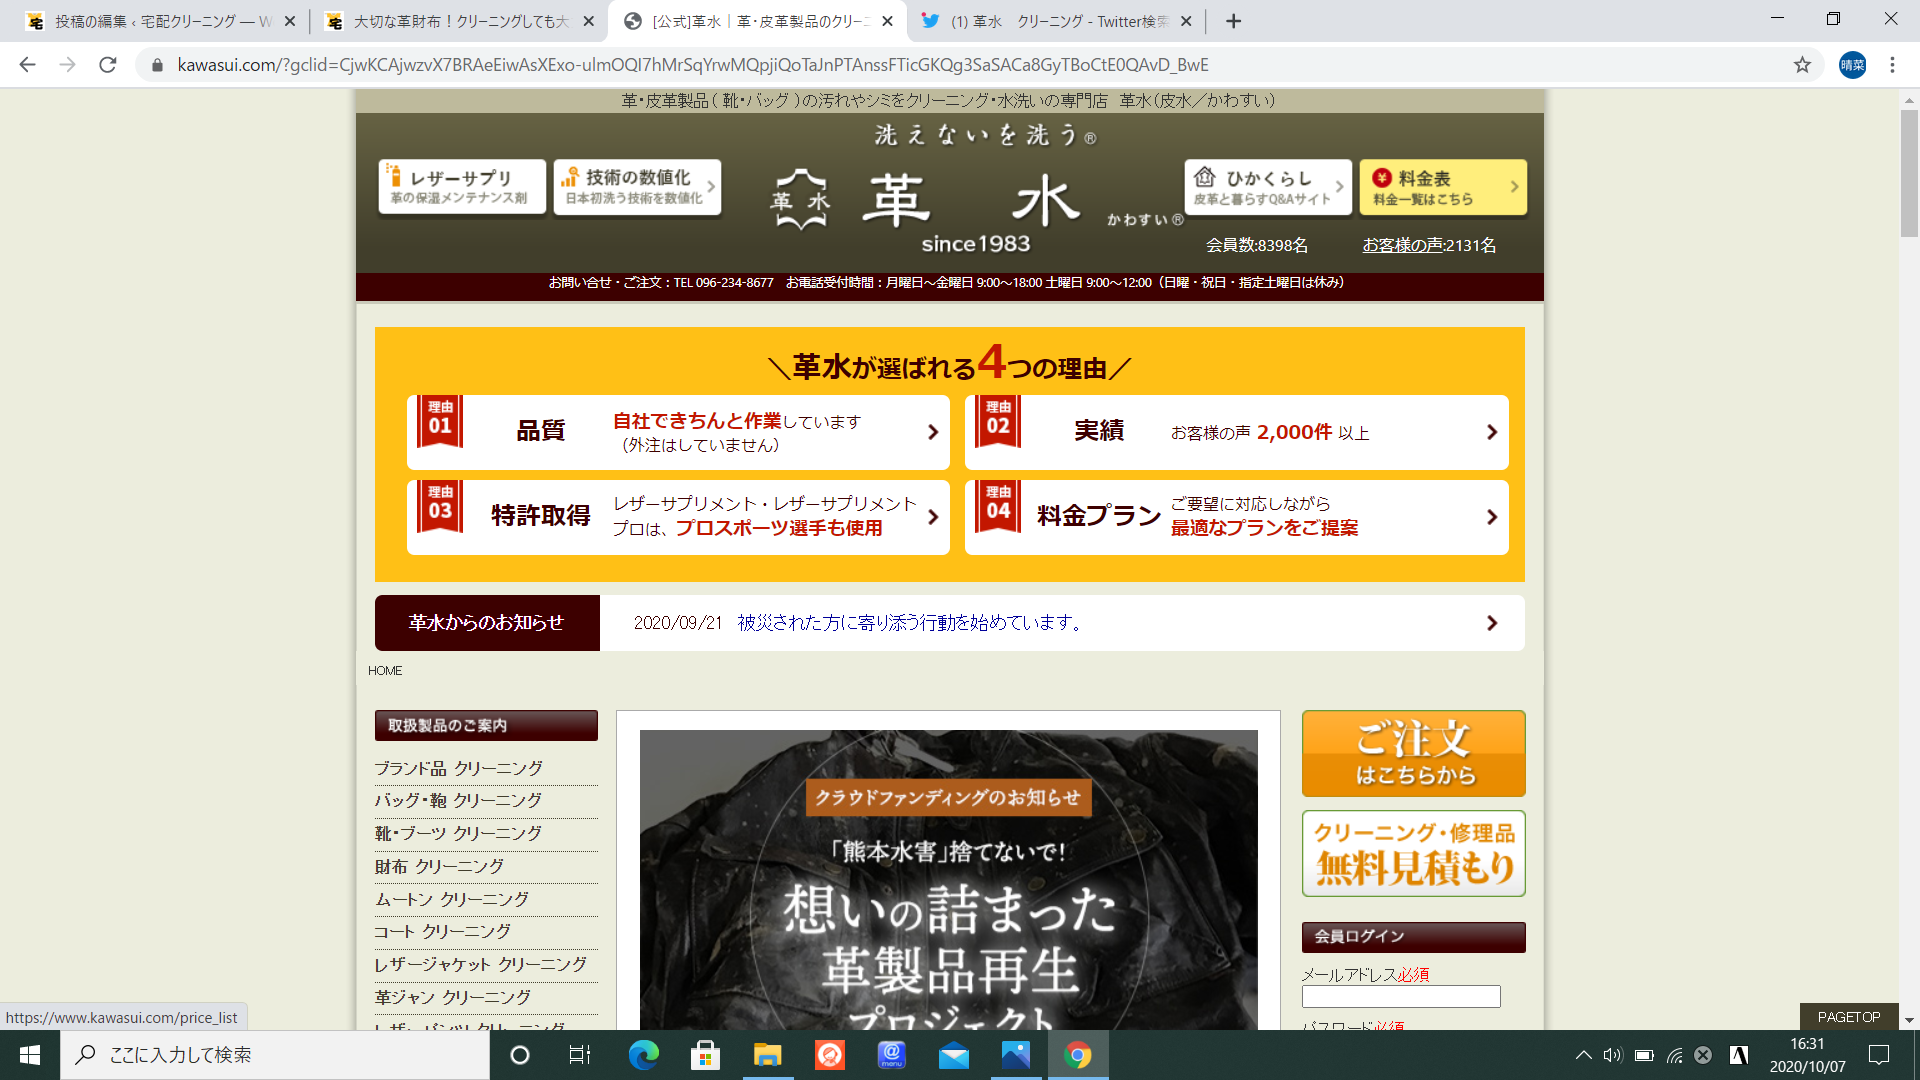The width and height of the screenshot is (1920, 1080).
Task: Open コート クリーニング in the sidebar
Action: click(443, 931)
